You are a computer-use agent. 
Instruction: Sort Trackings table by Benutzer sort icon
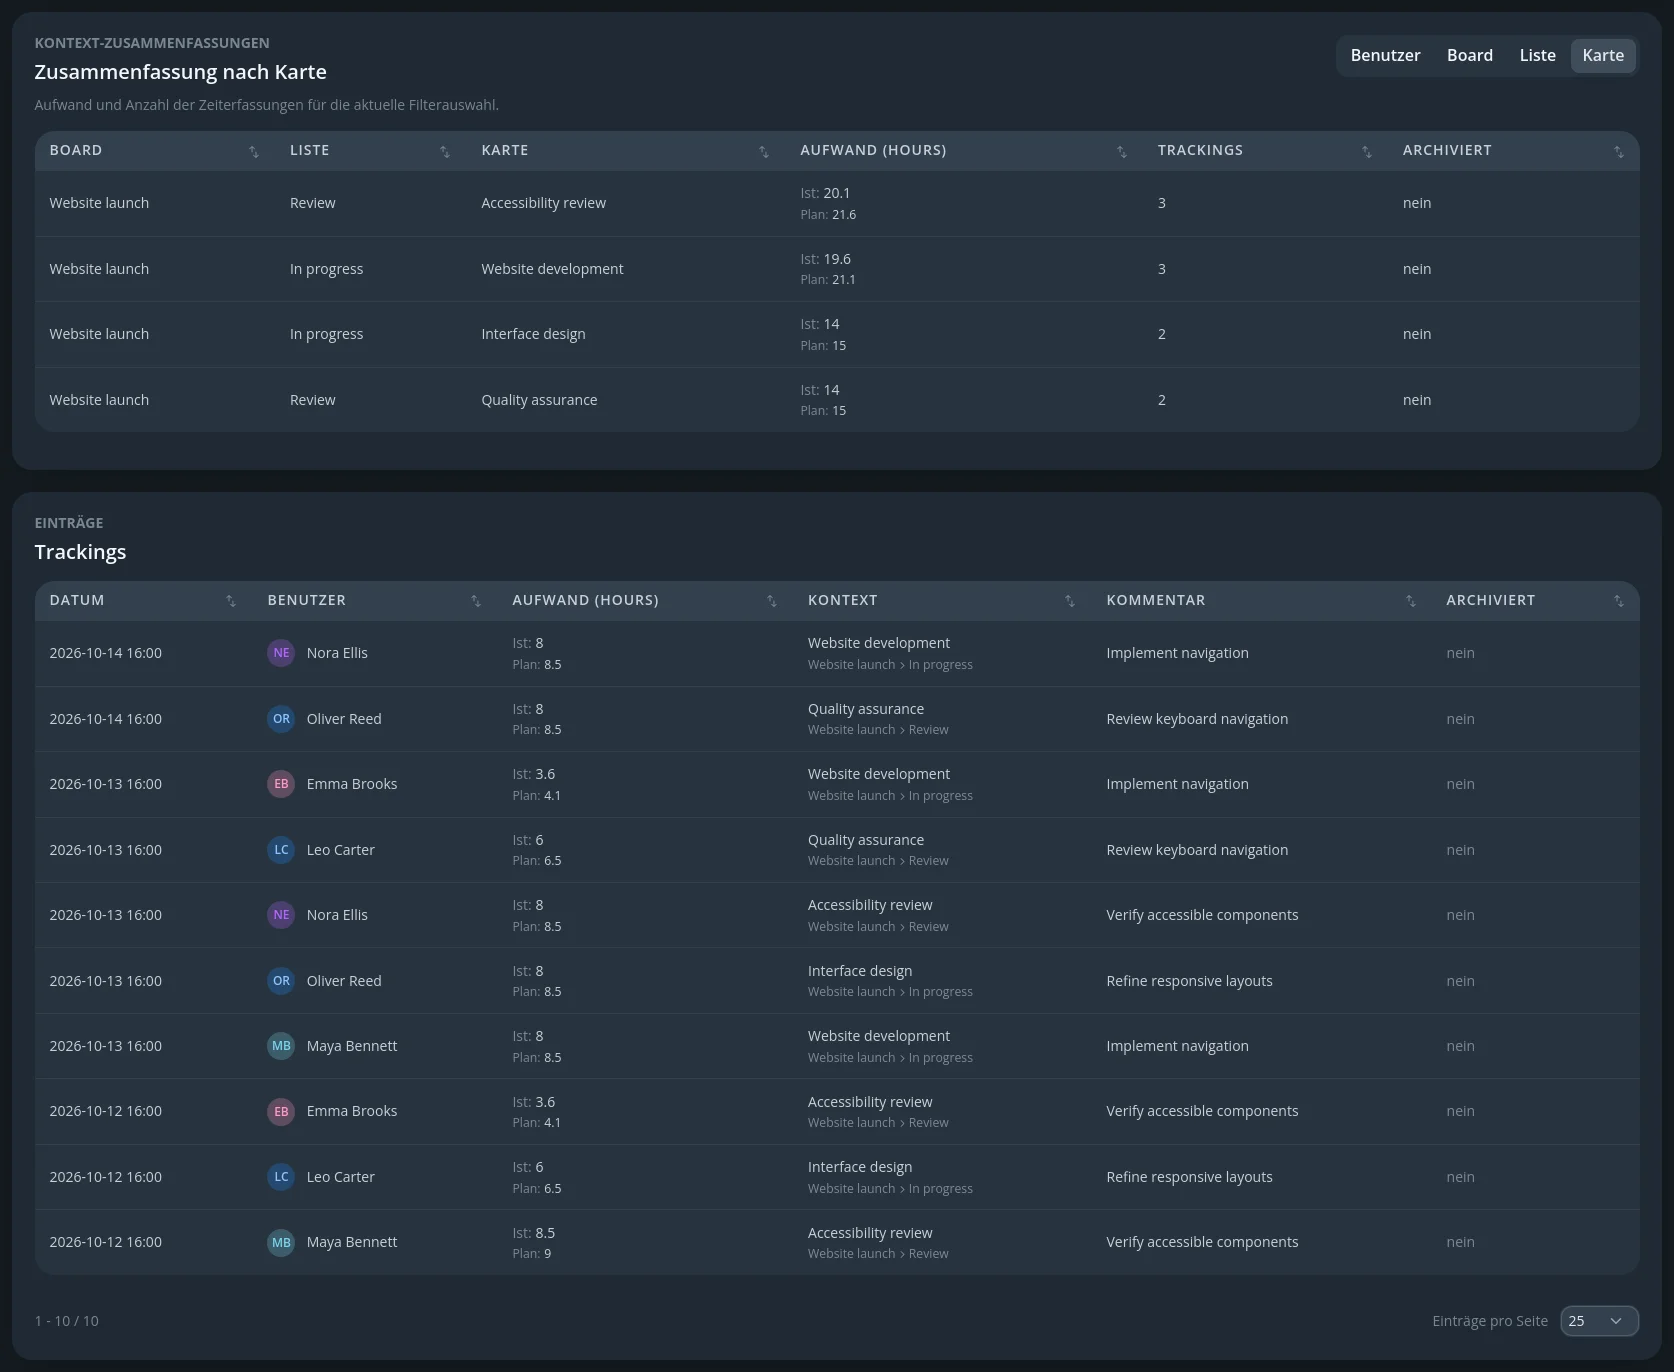tap(476, 601)
